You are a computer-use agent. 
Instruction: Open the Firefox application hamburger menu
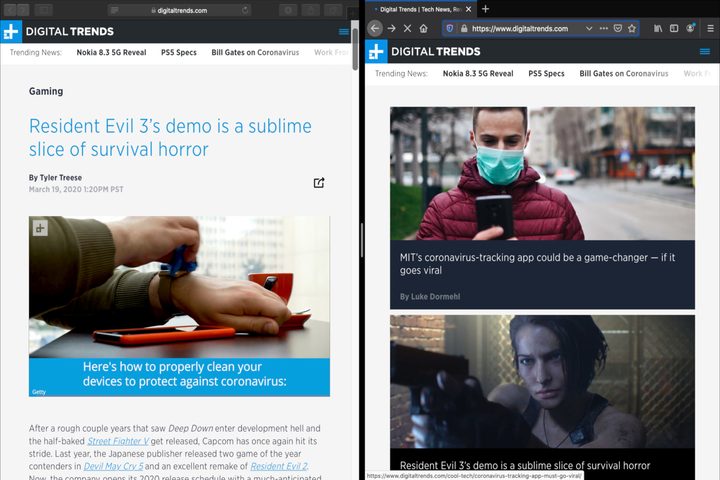tap(710, 28)
